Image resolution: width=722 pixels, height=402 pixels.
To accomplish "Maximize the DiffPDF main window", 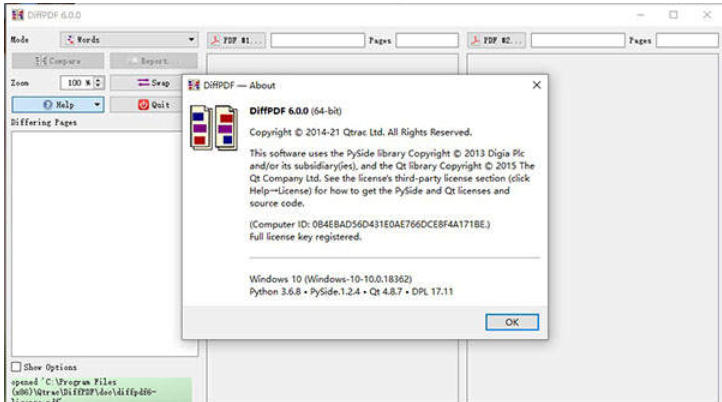I will pyautogui.click(x=673, y=14).
